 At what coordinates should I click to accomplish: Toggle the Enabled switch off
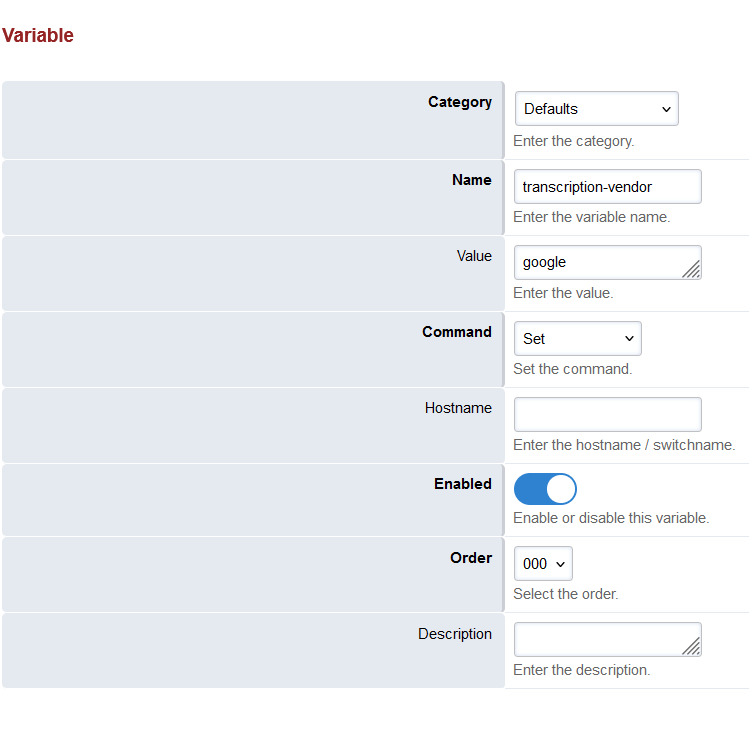pyautogui.click(x=545, y=489)
